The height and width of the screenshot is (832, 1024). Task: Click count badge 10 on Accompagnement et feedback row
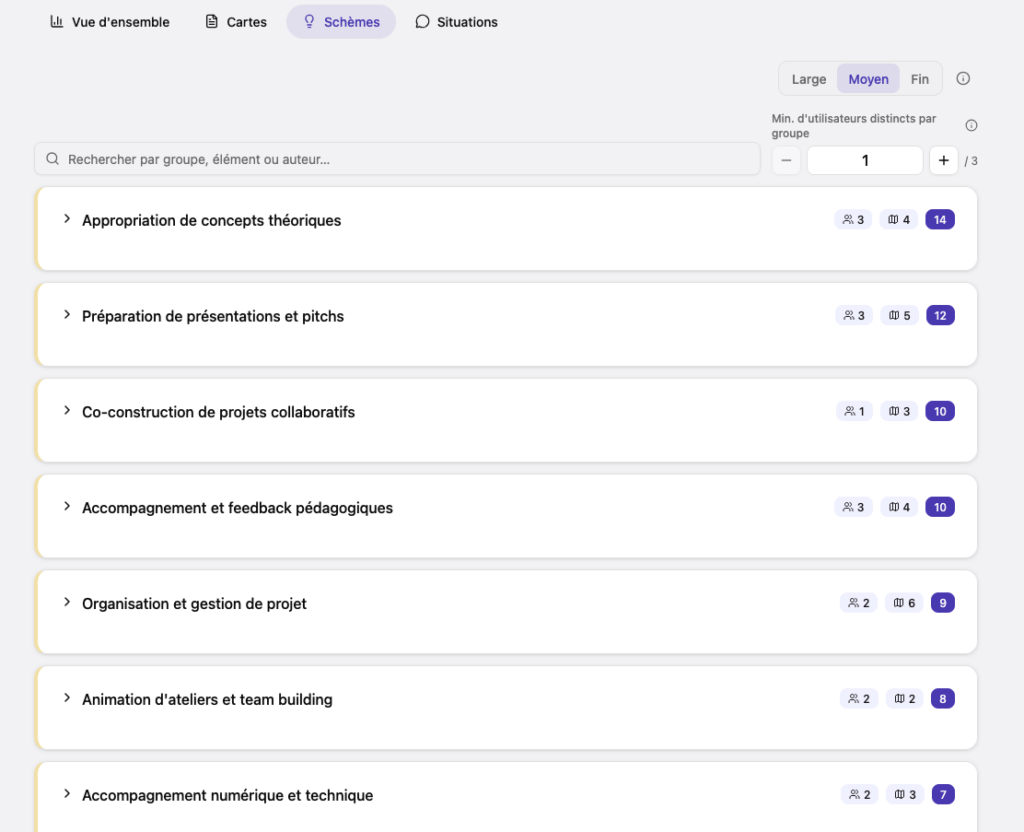pos(940,507)
